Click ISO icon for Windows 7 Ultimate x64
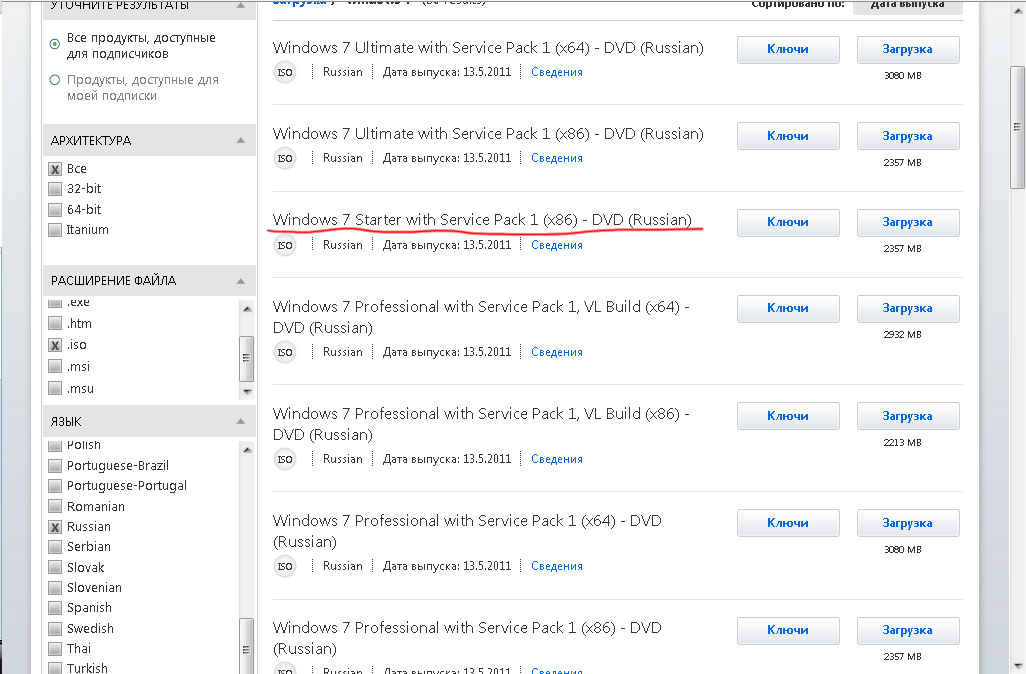The height and width of the screenshot is (674, 1026). coord(285,72)
